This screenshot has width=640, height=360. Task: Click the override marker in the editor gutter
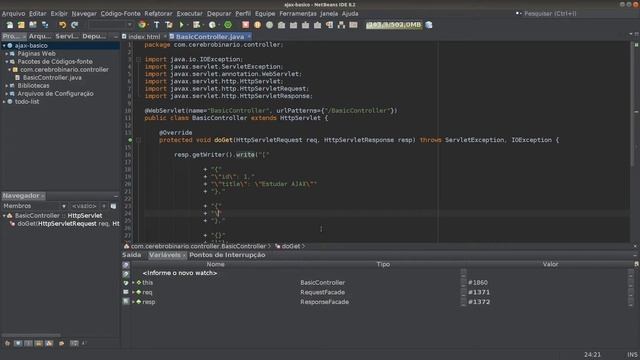pos(130,140)
